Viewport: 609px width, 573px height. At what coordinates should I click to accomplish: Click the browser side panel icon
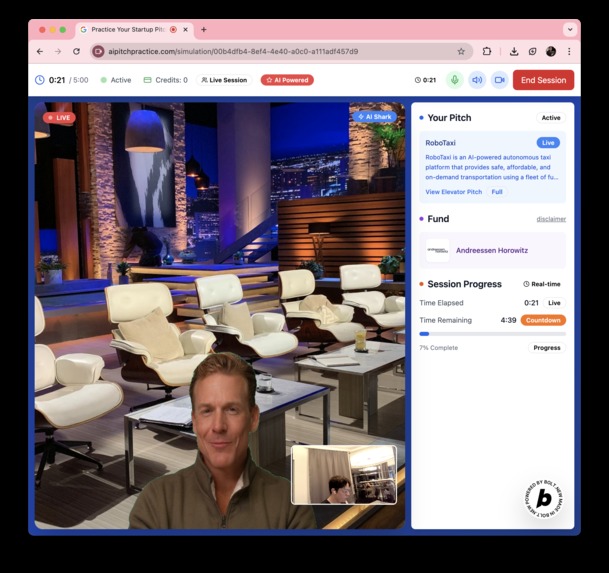tap(532, 51)
